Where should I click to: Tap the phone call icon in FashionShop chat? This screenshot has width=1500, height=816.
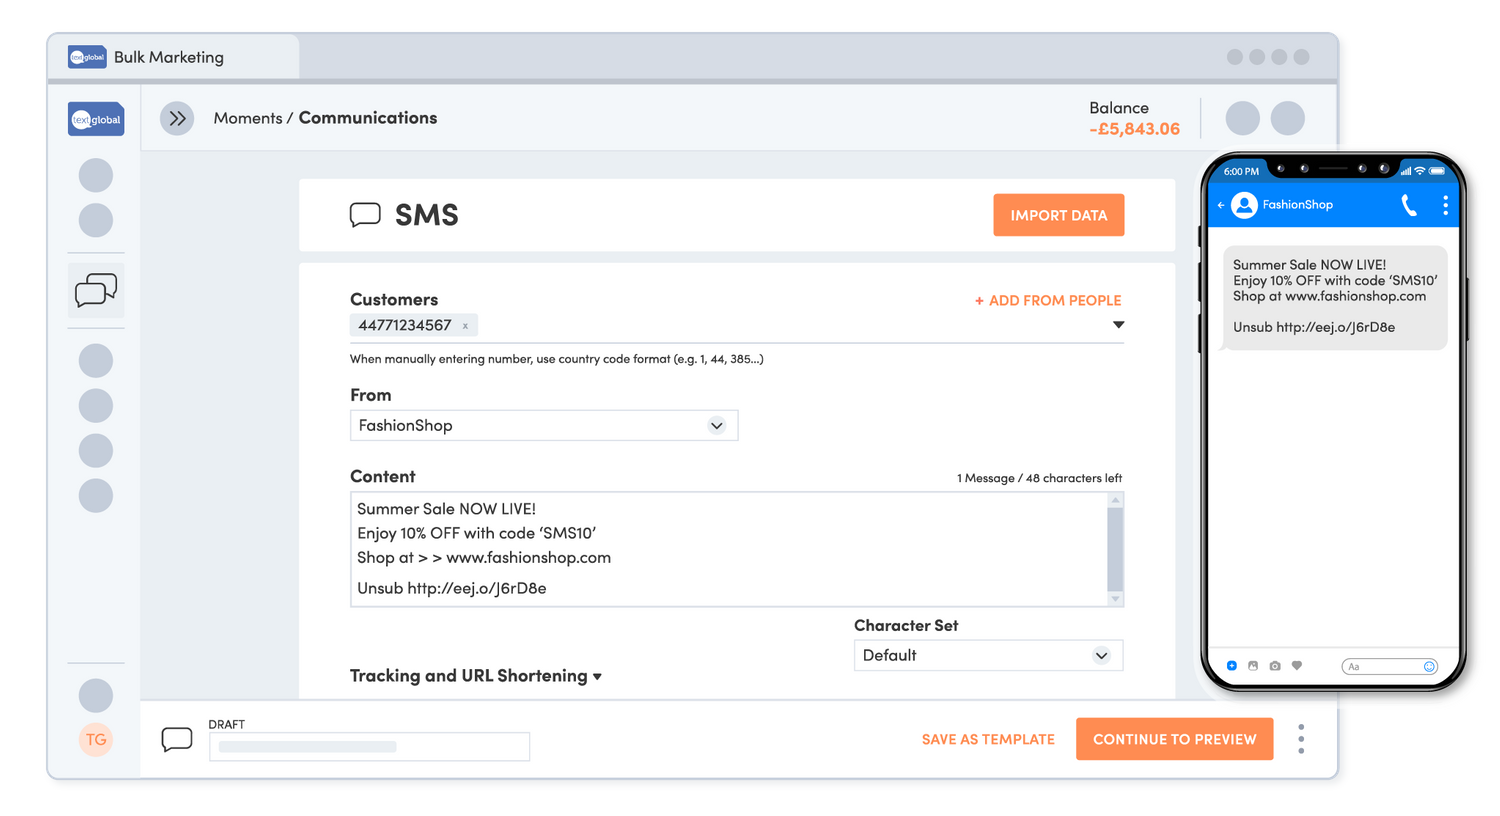(1409, 205)
